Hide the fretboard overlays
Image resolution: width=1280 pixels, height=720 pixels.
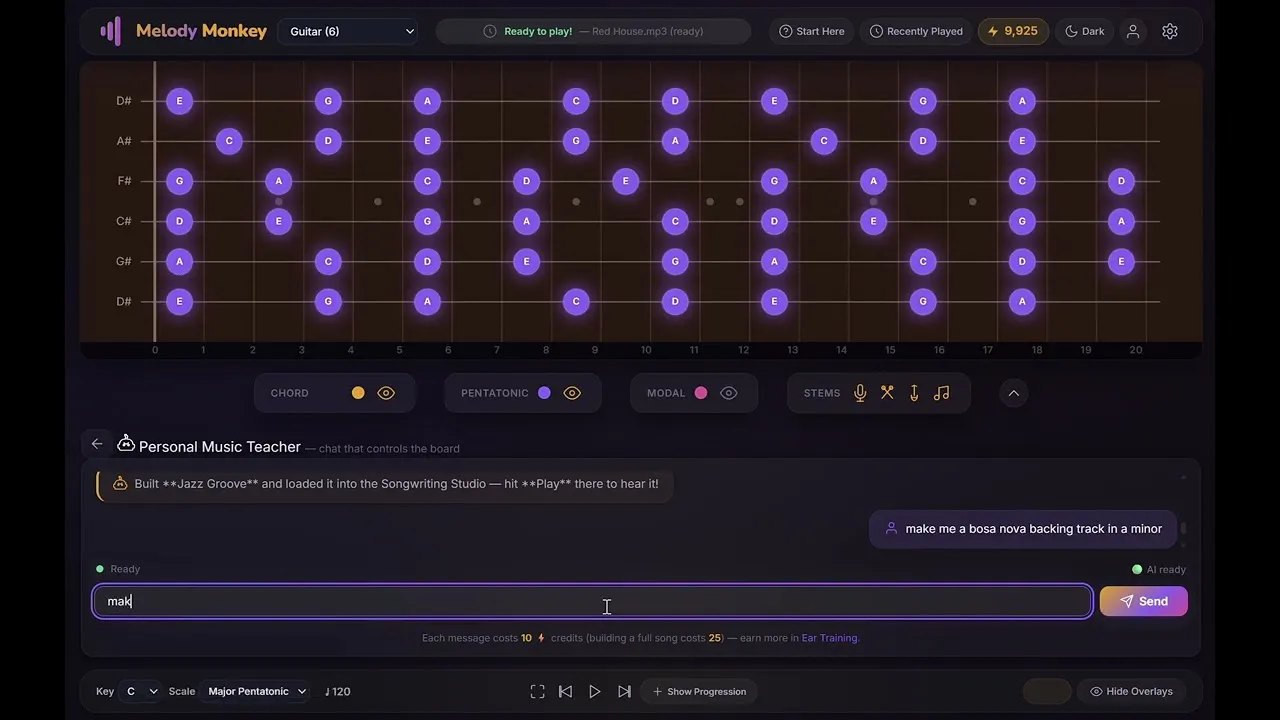pos(1131,691)
